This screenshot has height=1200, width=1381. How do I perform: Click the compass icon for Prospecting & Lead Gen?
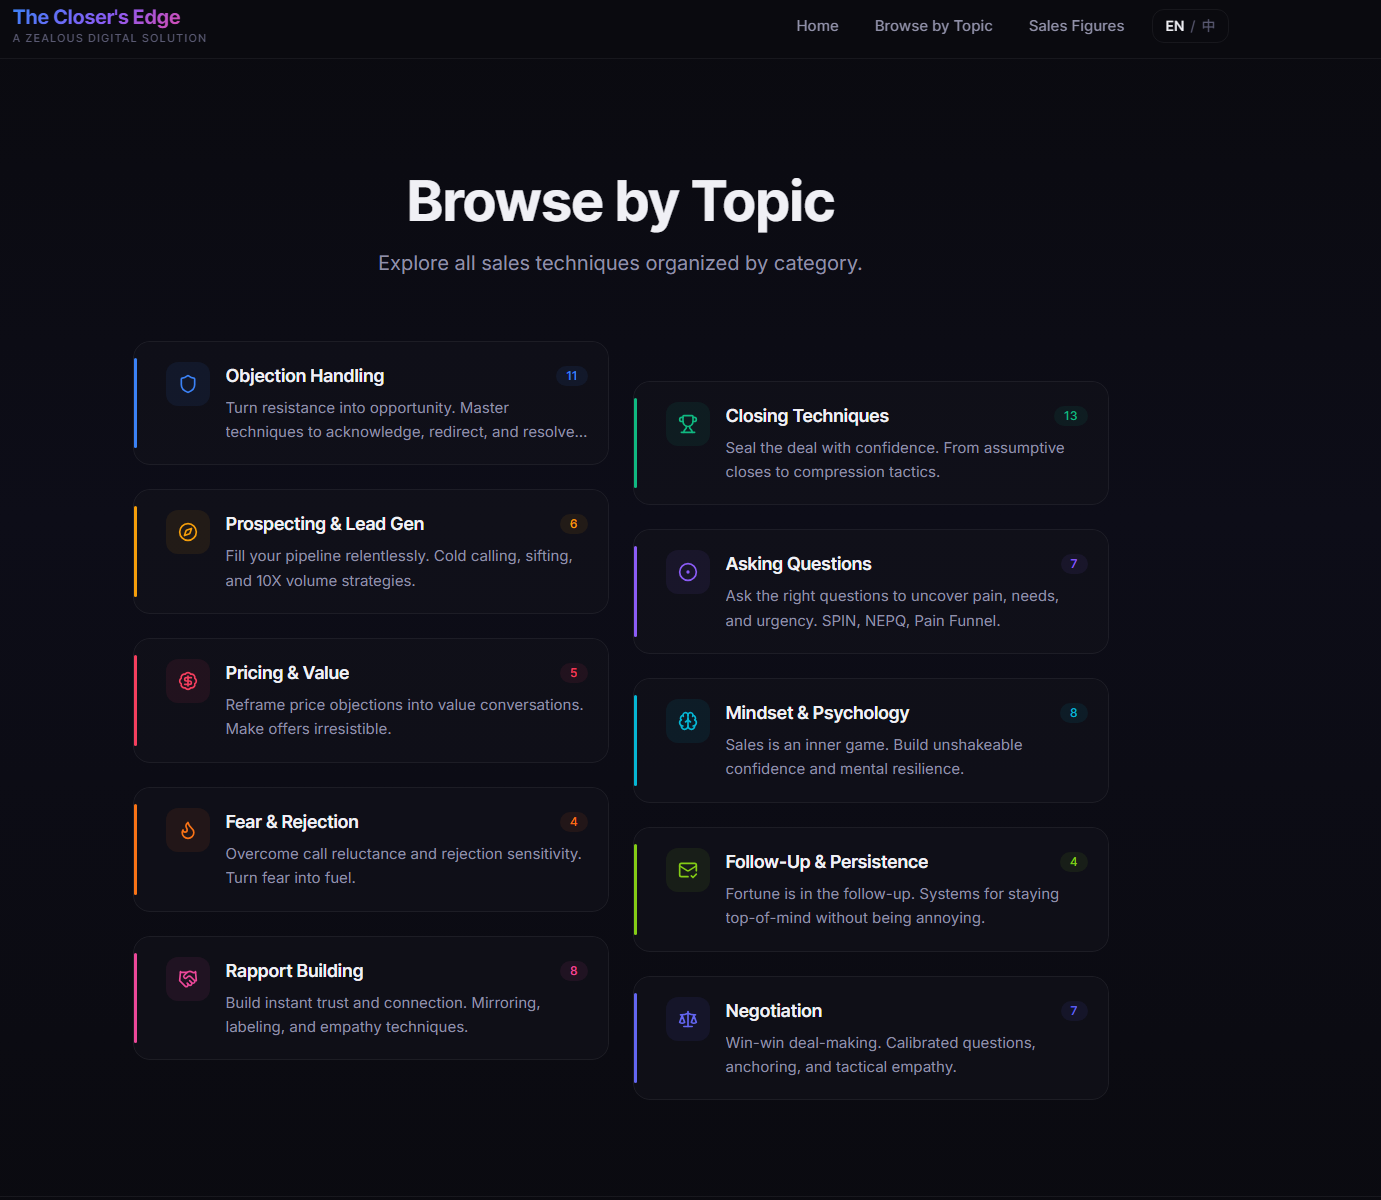tap(188, 532)
